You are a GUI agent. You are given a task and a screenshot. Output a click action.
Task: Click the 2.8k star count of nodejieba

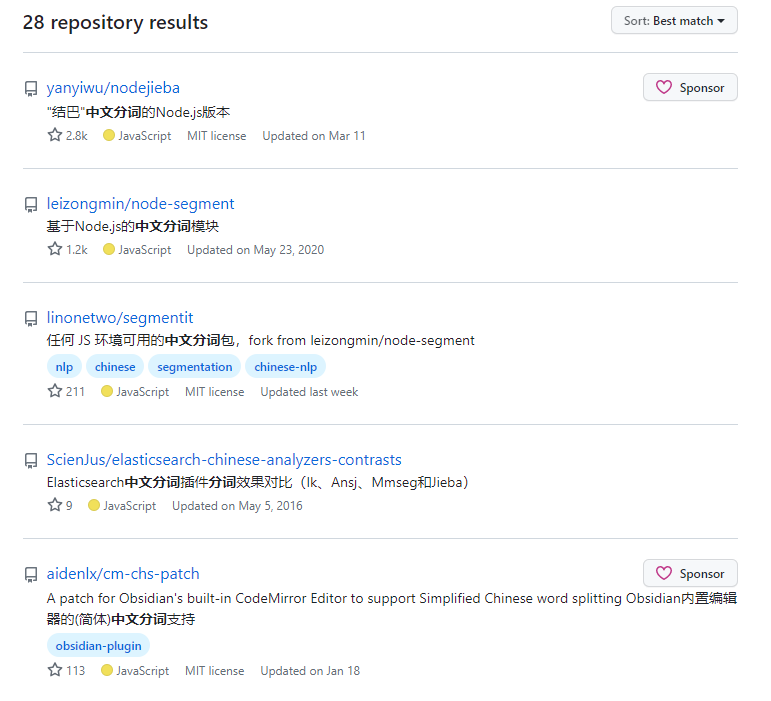tap(68, 136)
